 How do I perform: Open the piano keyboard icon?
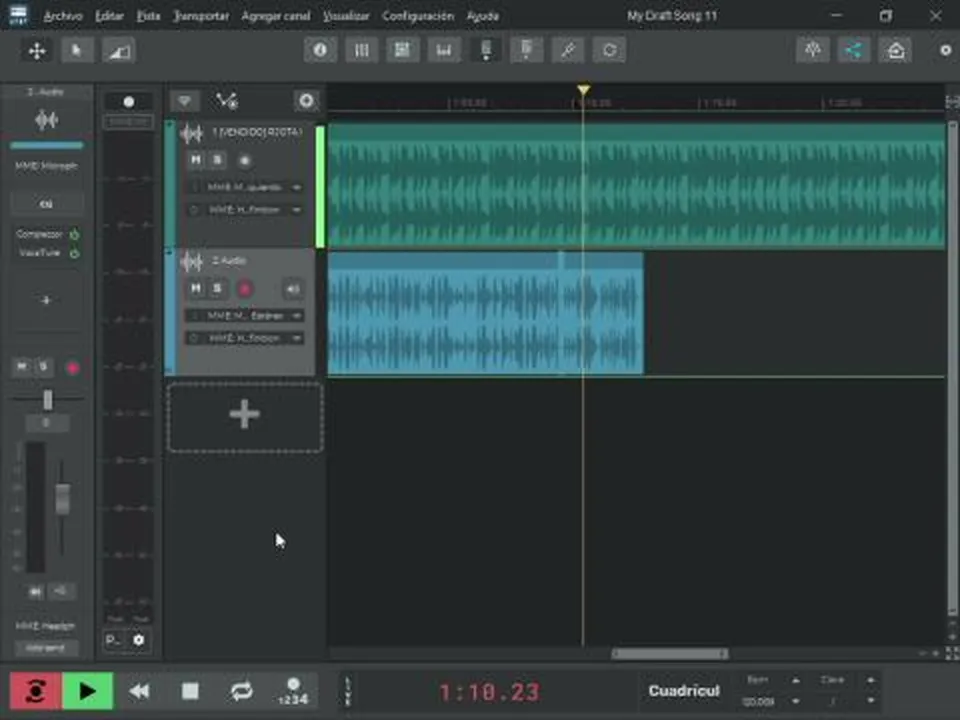tap(444, 50)
